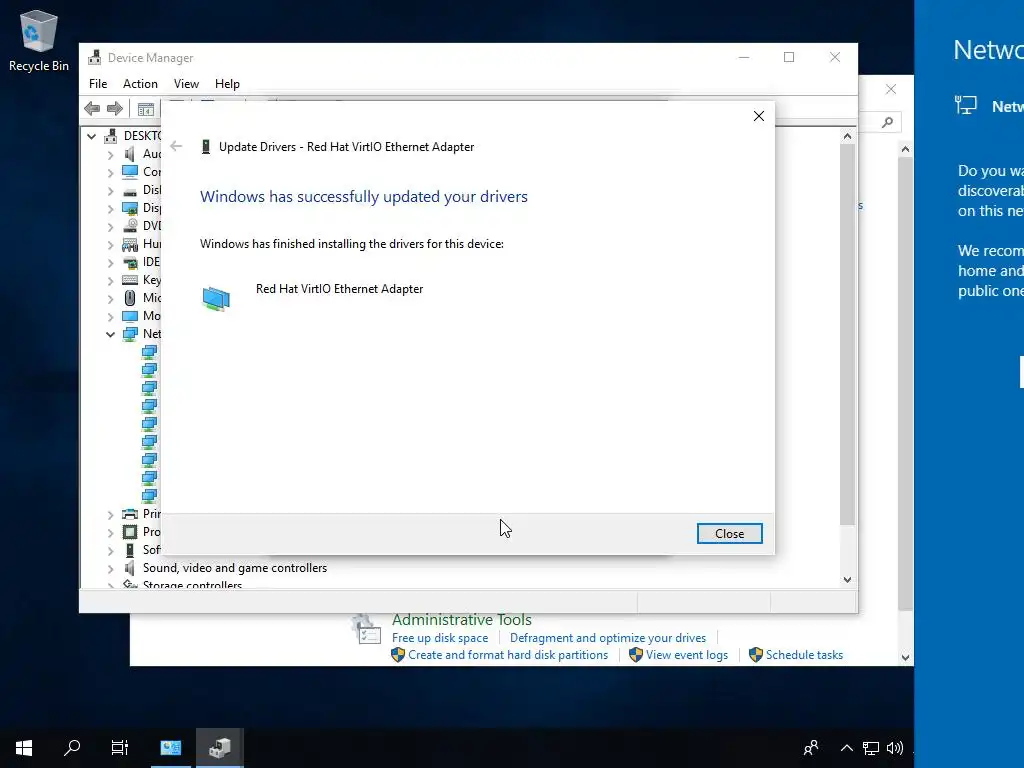Expand the Processors category arrow

coord(110,532)
